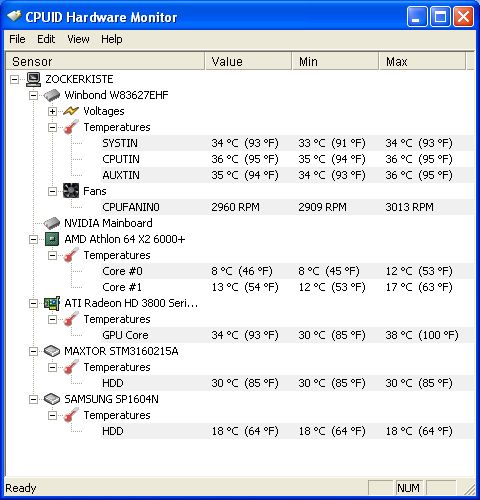
Task: Collapse Temperatures under SAMSUNG SP1604N
Action: (x=52, y=415)
